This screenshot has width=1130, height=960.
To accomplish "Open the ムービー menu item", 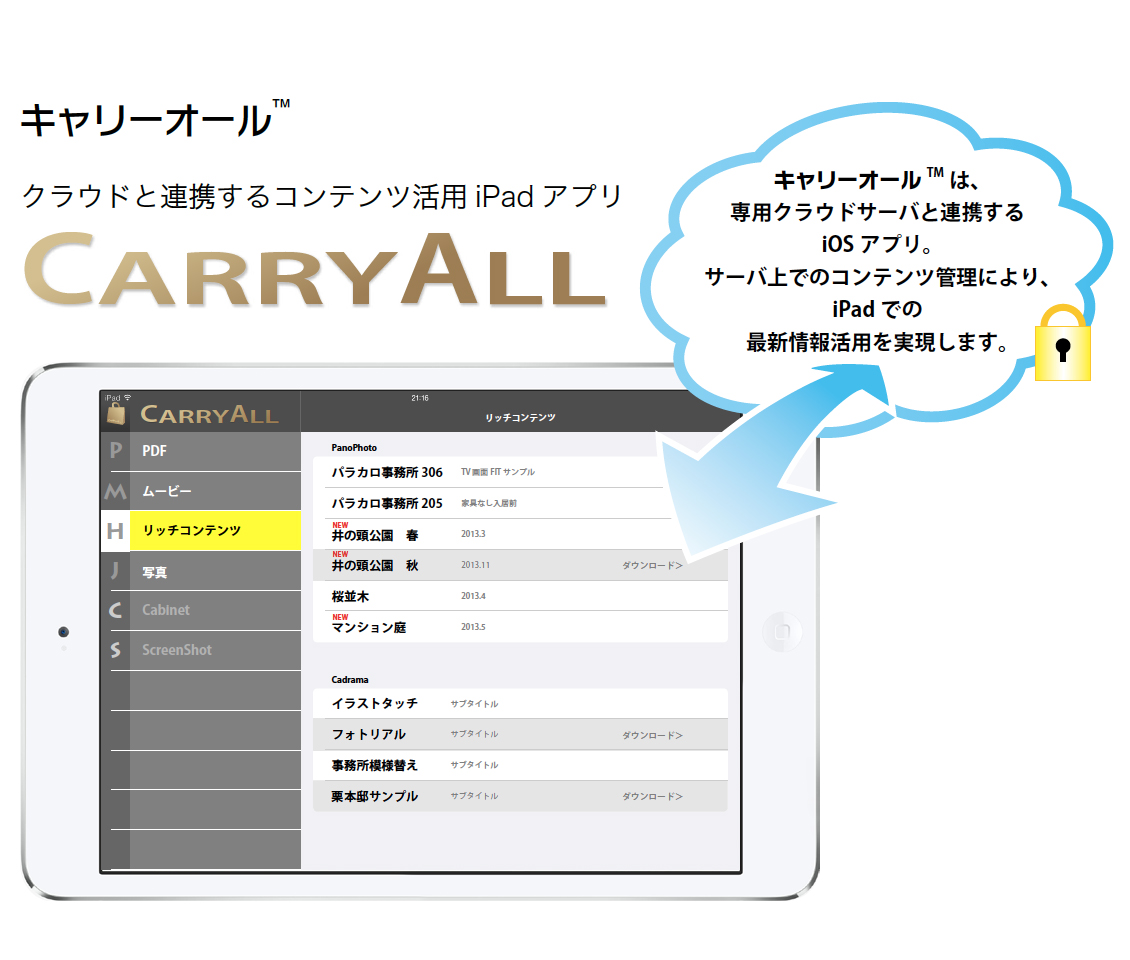I will pyautogui.click(x=215, y=492).
